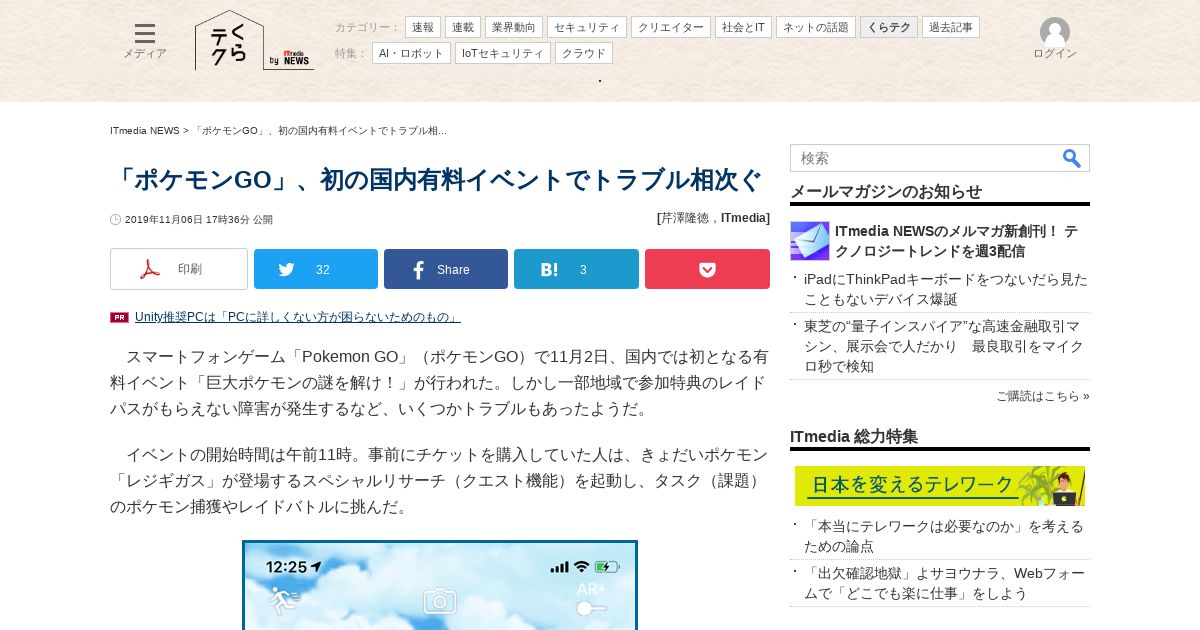Viewport: 1200px width, 630px height.
Task: Click the Pokemon GO screenshot image
Action: tap(440, 585)
